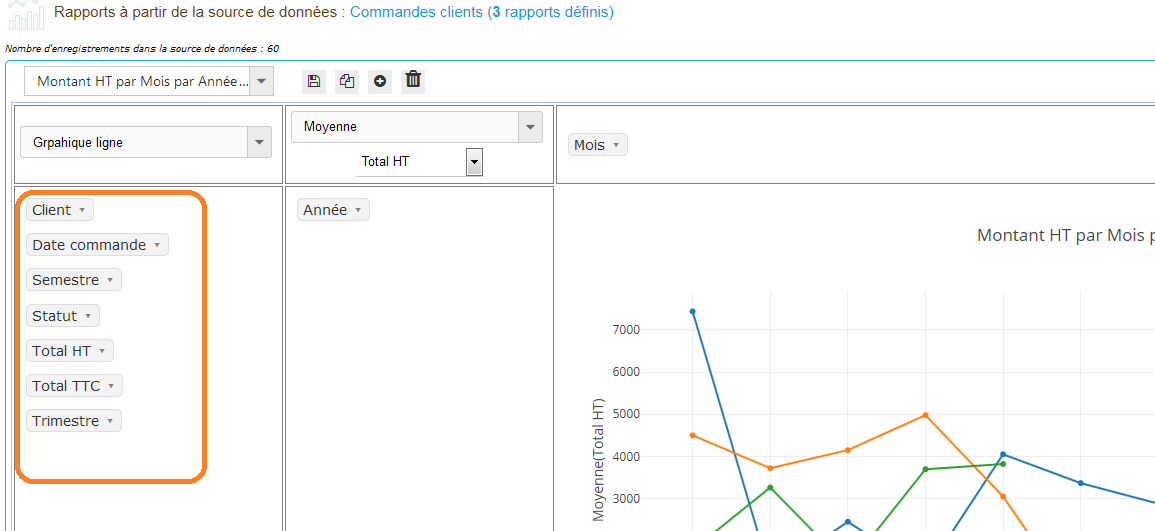Screen dimensions: 1155x531
Task: Add a new report with the plus icon
Action: pyautogui.click(x=380, y=81)
